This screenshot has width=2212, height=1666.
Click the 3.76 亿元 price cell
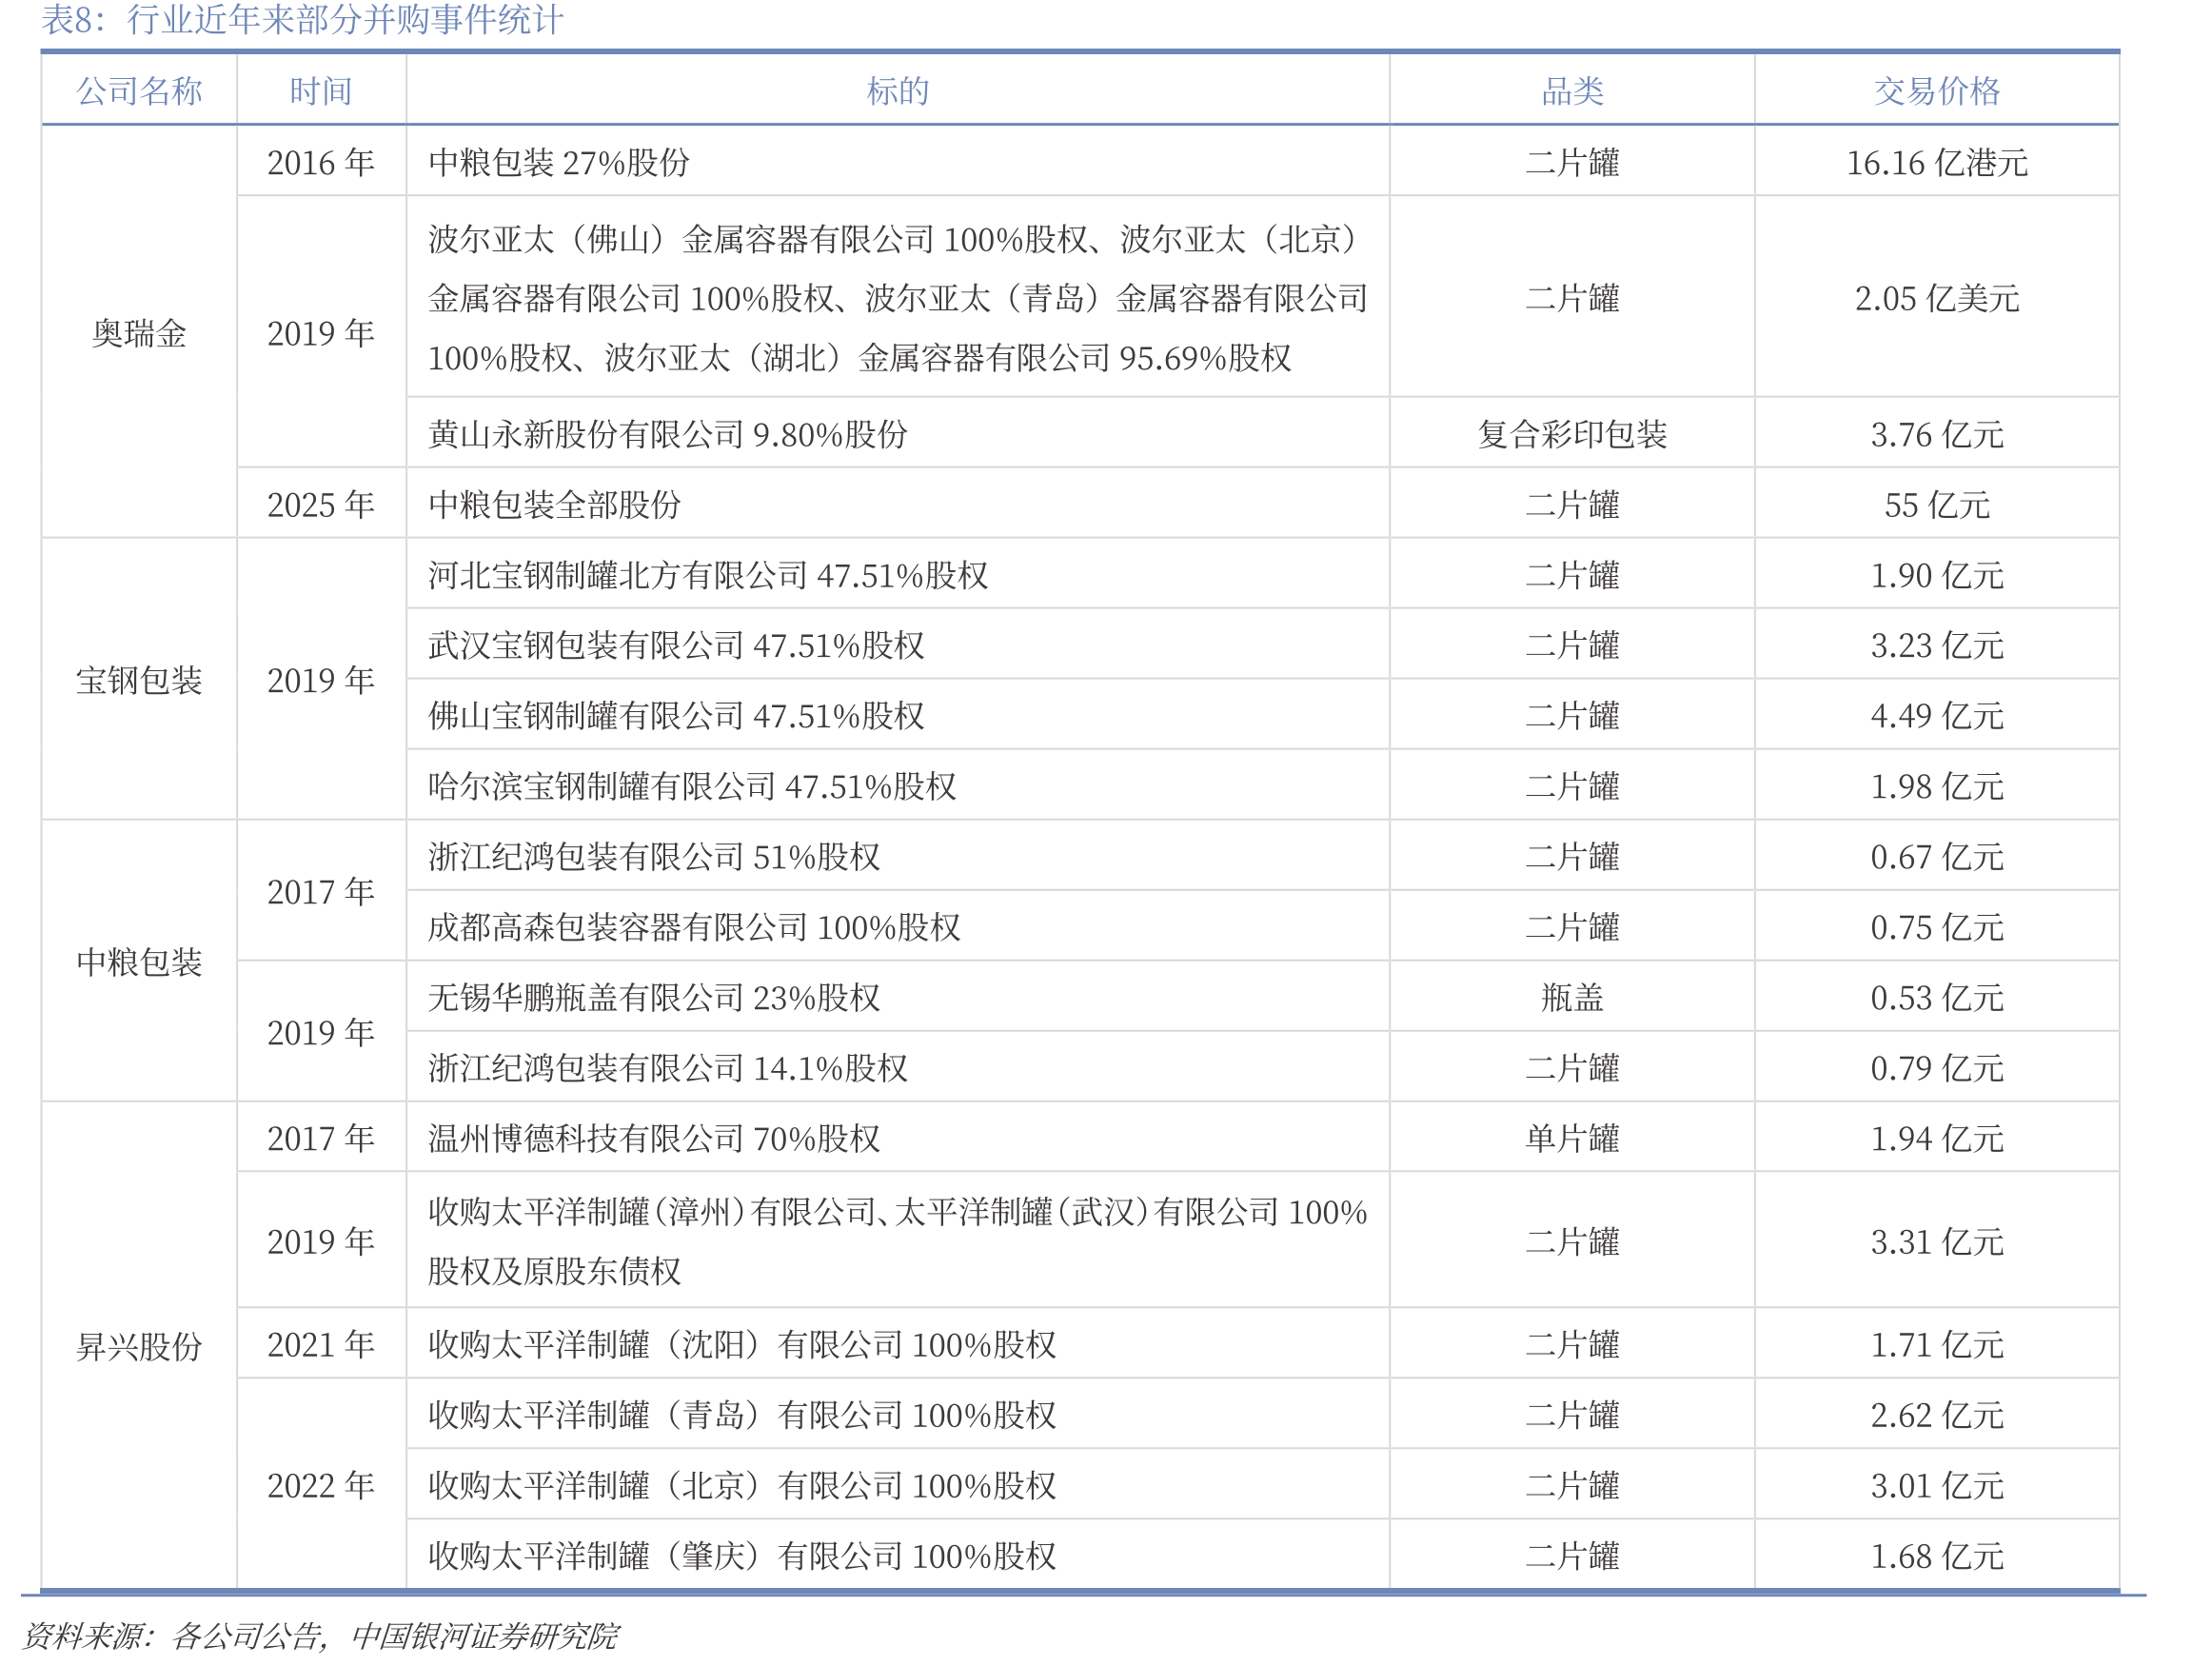1937,434
